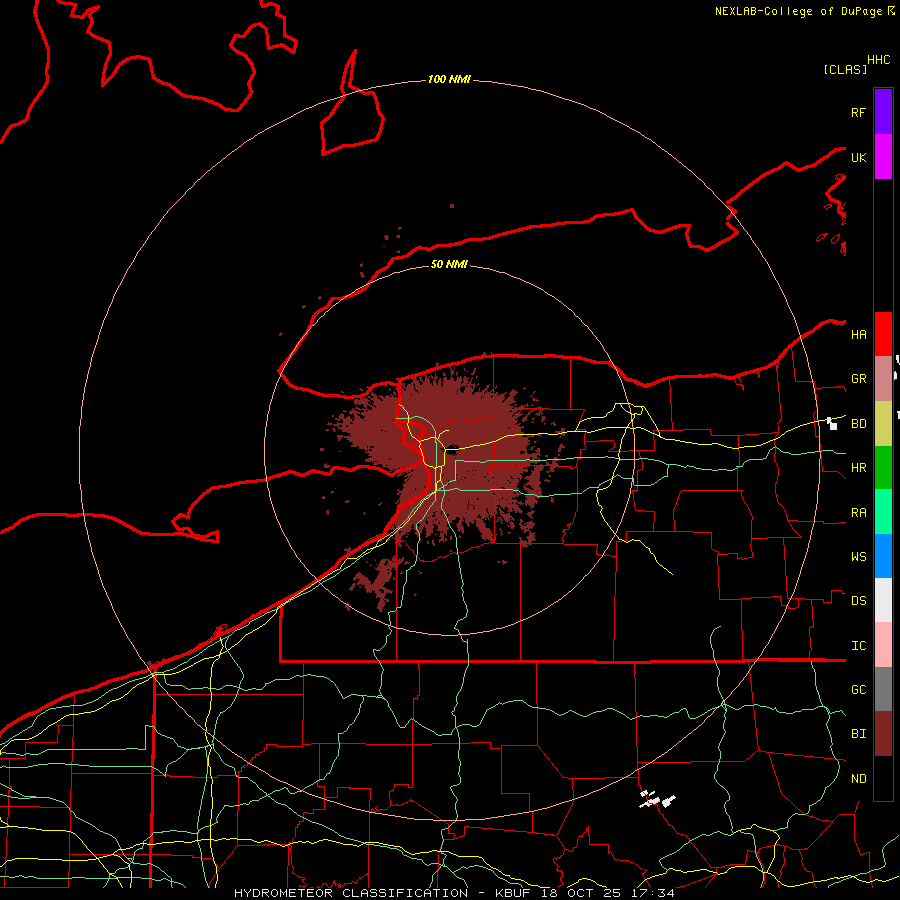Click the RF purple legend swatch

pyautogui.click(x=883, y=112)
